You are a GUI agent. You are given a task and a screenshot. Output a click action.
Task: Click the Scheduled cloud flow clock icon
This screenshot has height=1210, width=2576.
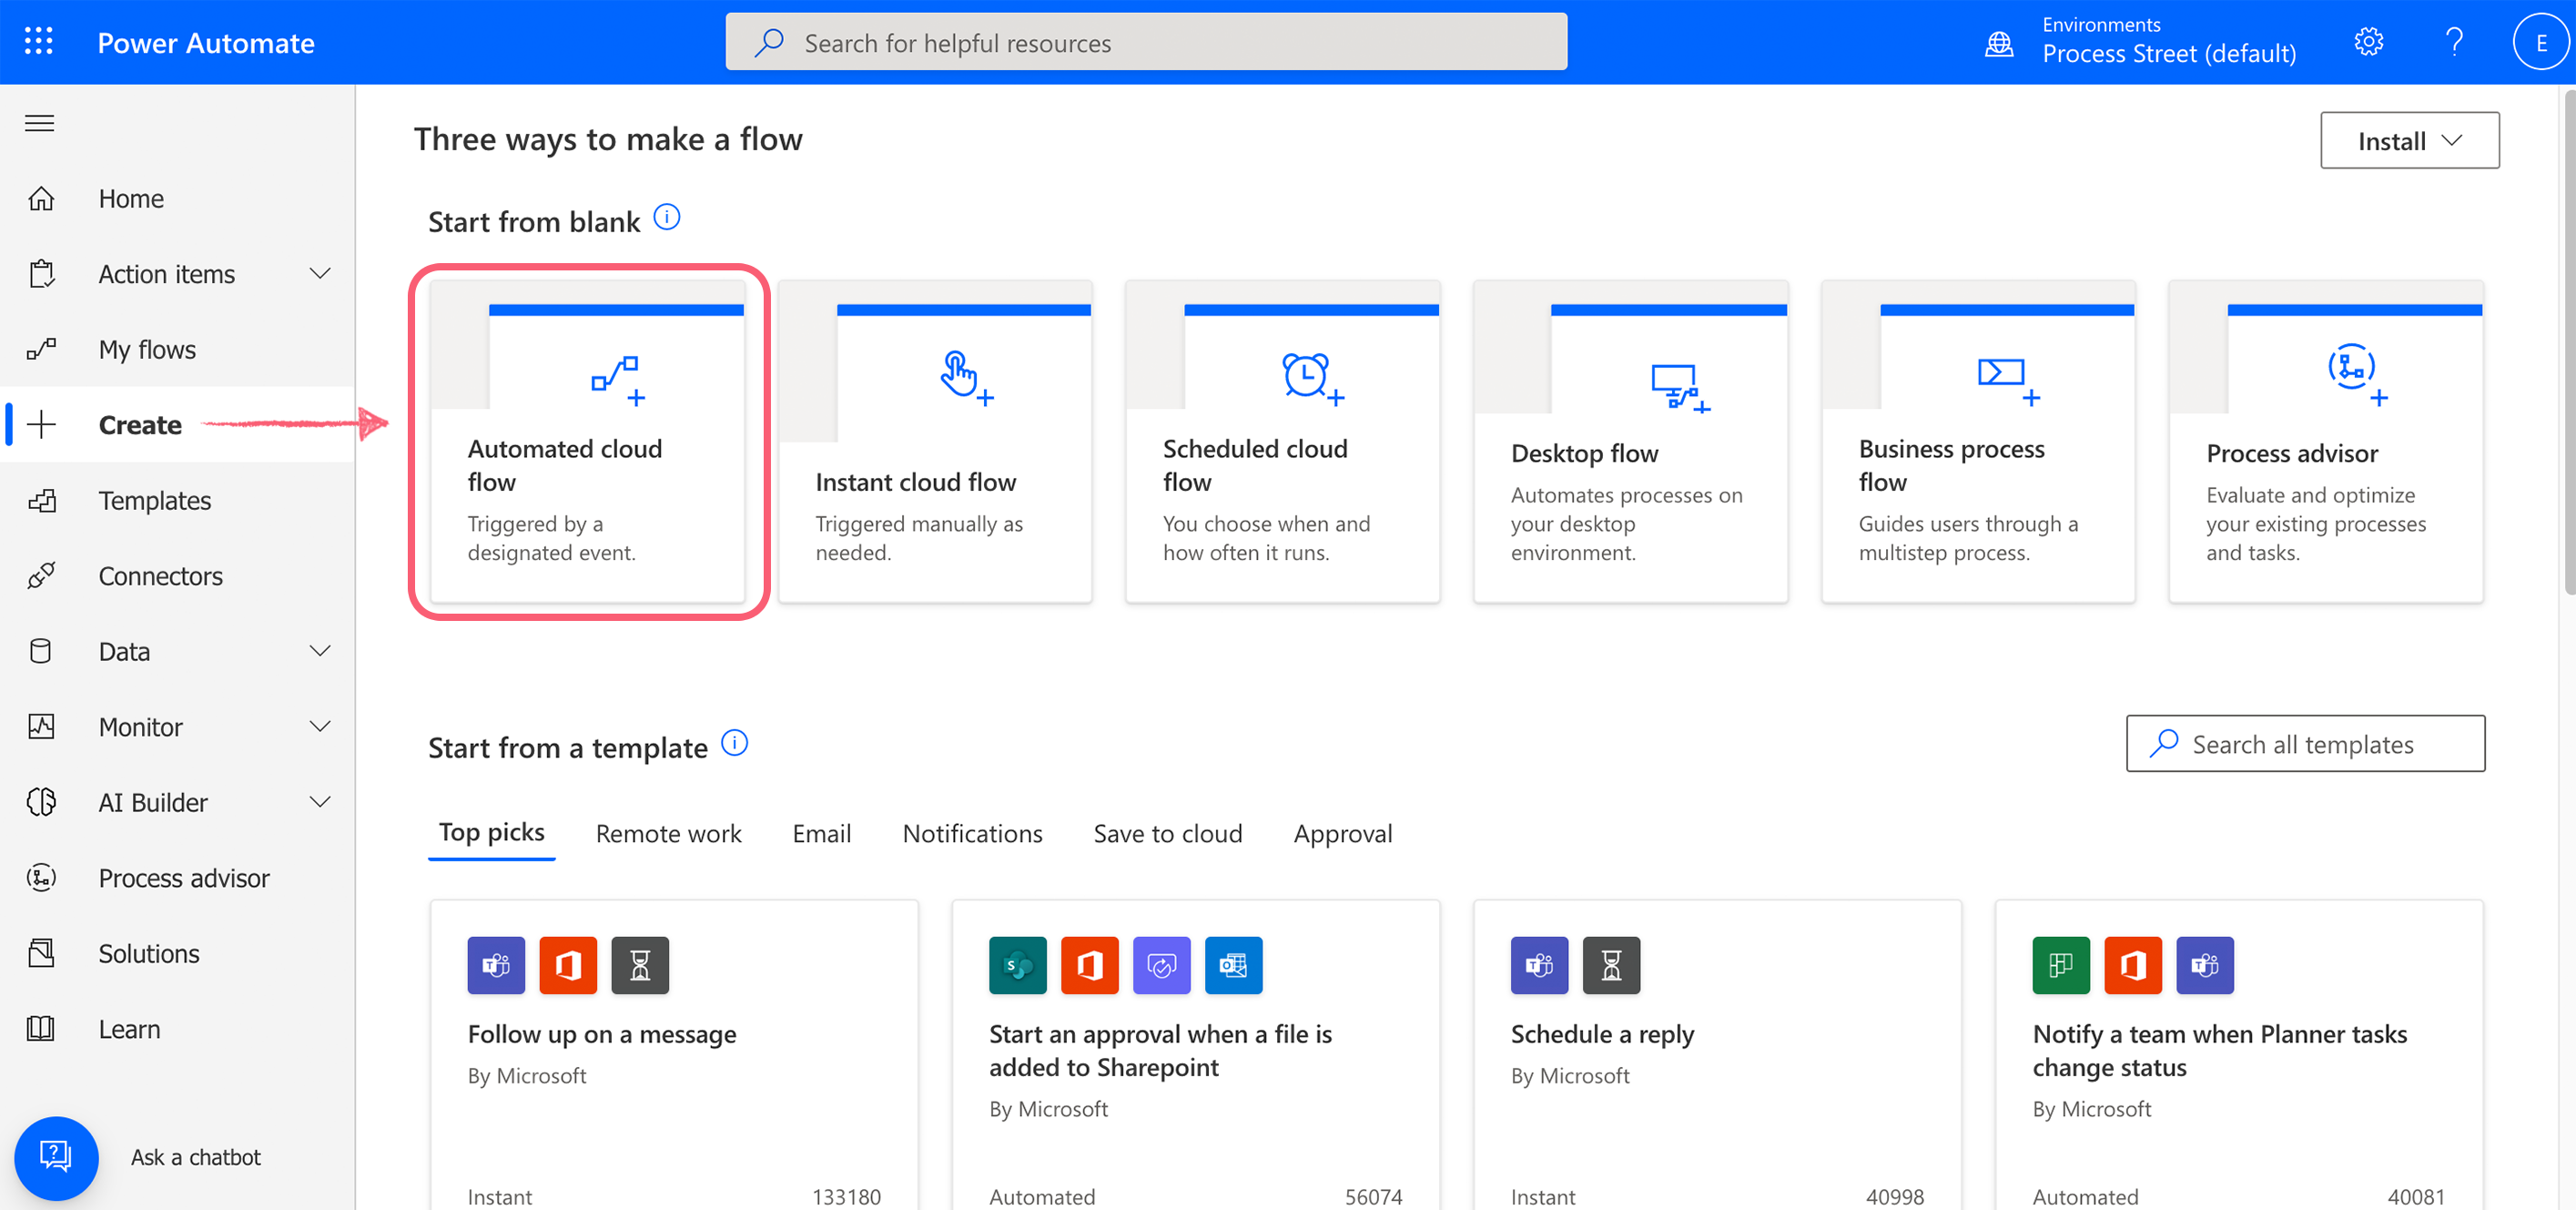click(1313, 378)
